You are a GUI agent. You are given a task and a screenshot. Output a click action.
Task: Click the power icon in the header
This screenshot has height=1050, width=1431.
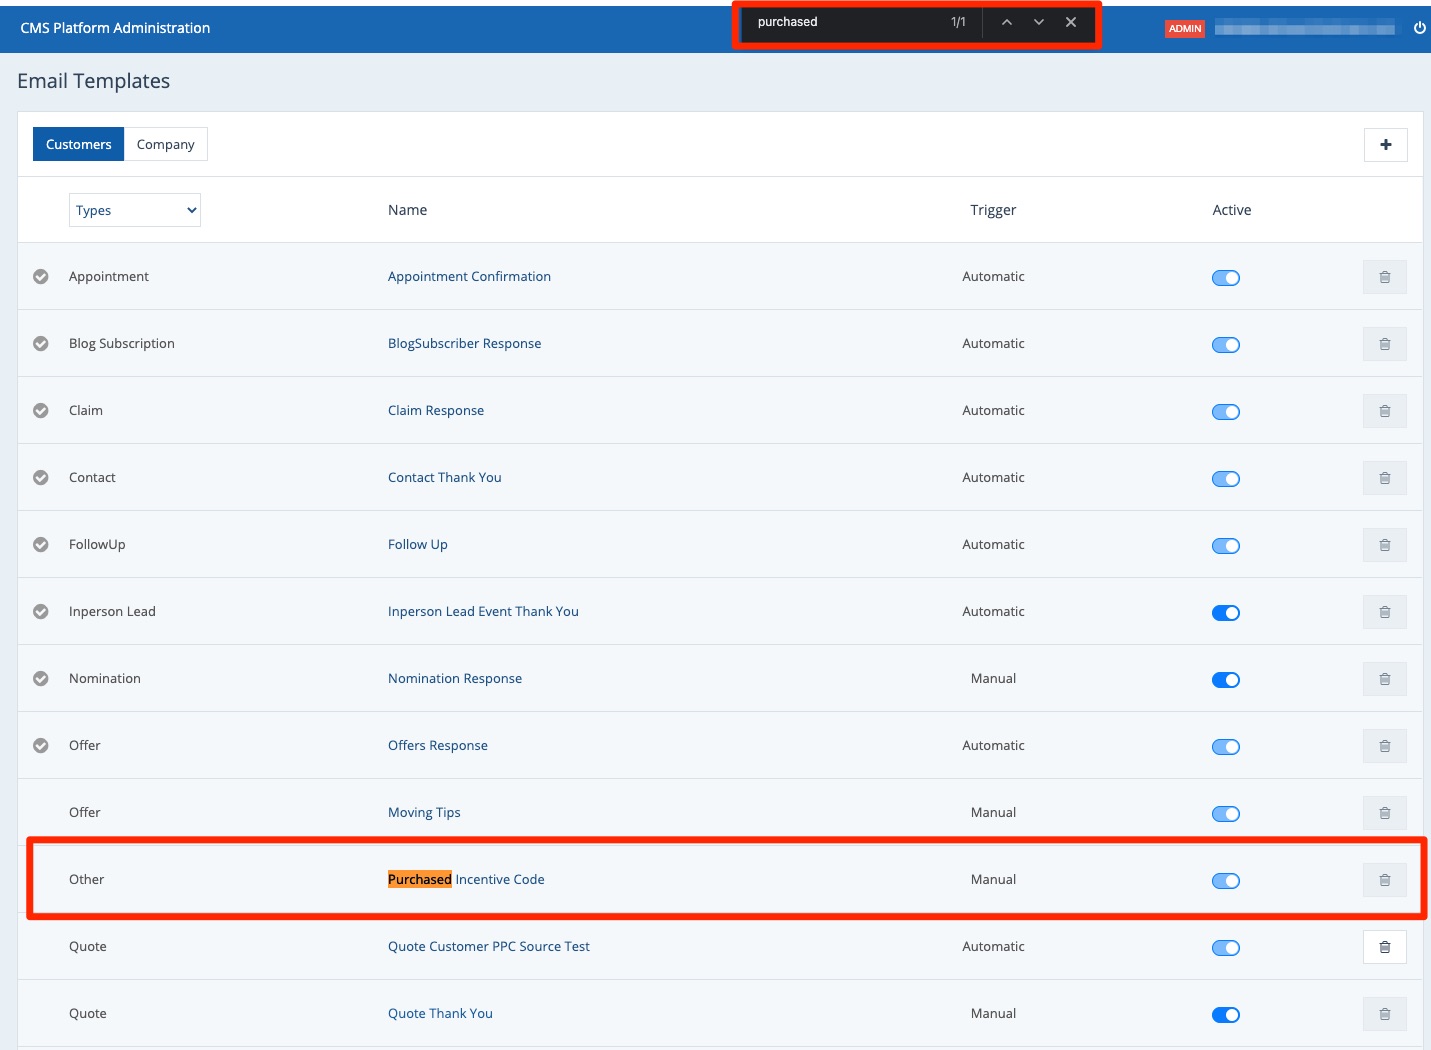1419,28
